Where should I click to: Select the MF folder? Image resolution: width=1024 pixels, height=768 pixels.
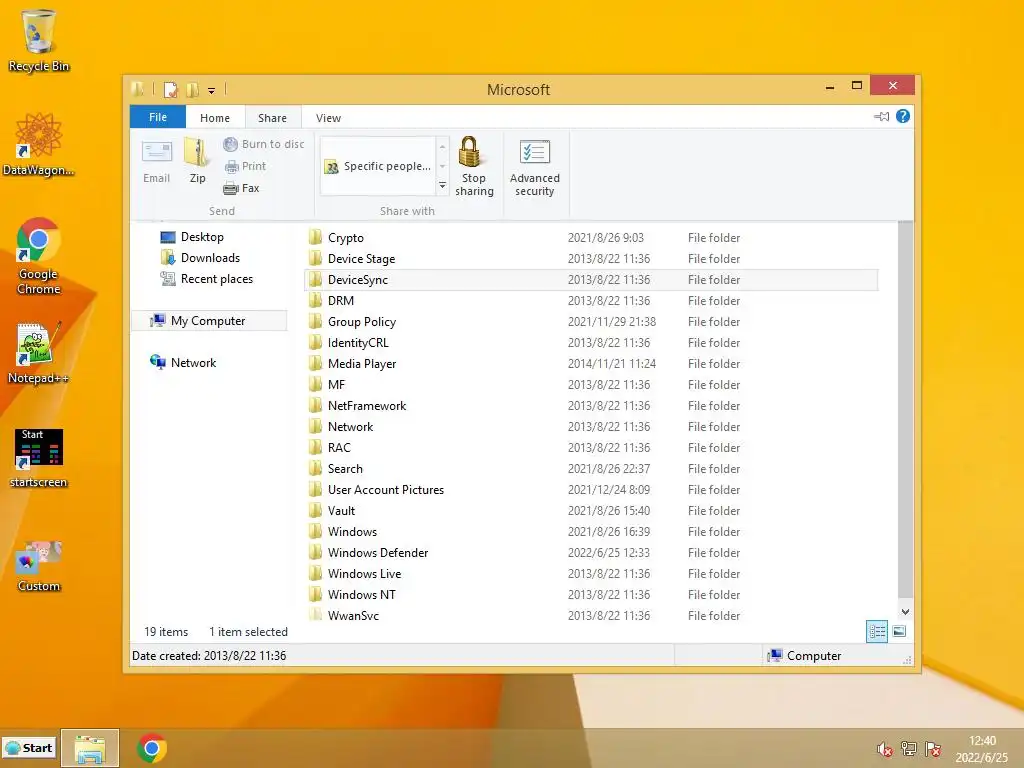pyautogui.click(x=591, y=385)
